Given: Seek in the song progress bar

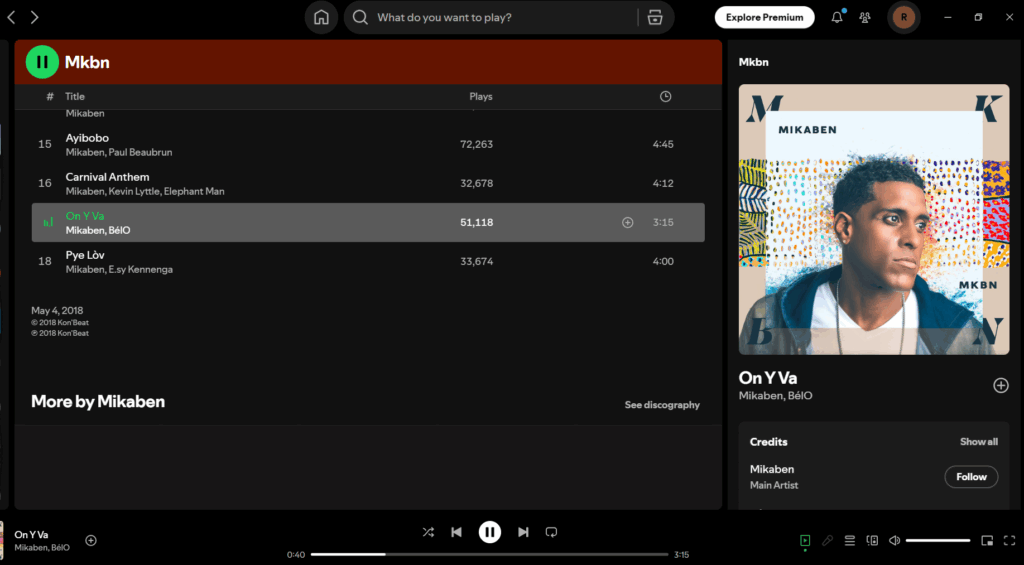Looking at the screenshot, I should [x=489, y=555].
